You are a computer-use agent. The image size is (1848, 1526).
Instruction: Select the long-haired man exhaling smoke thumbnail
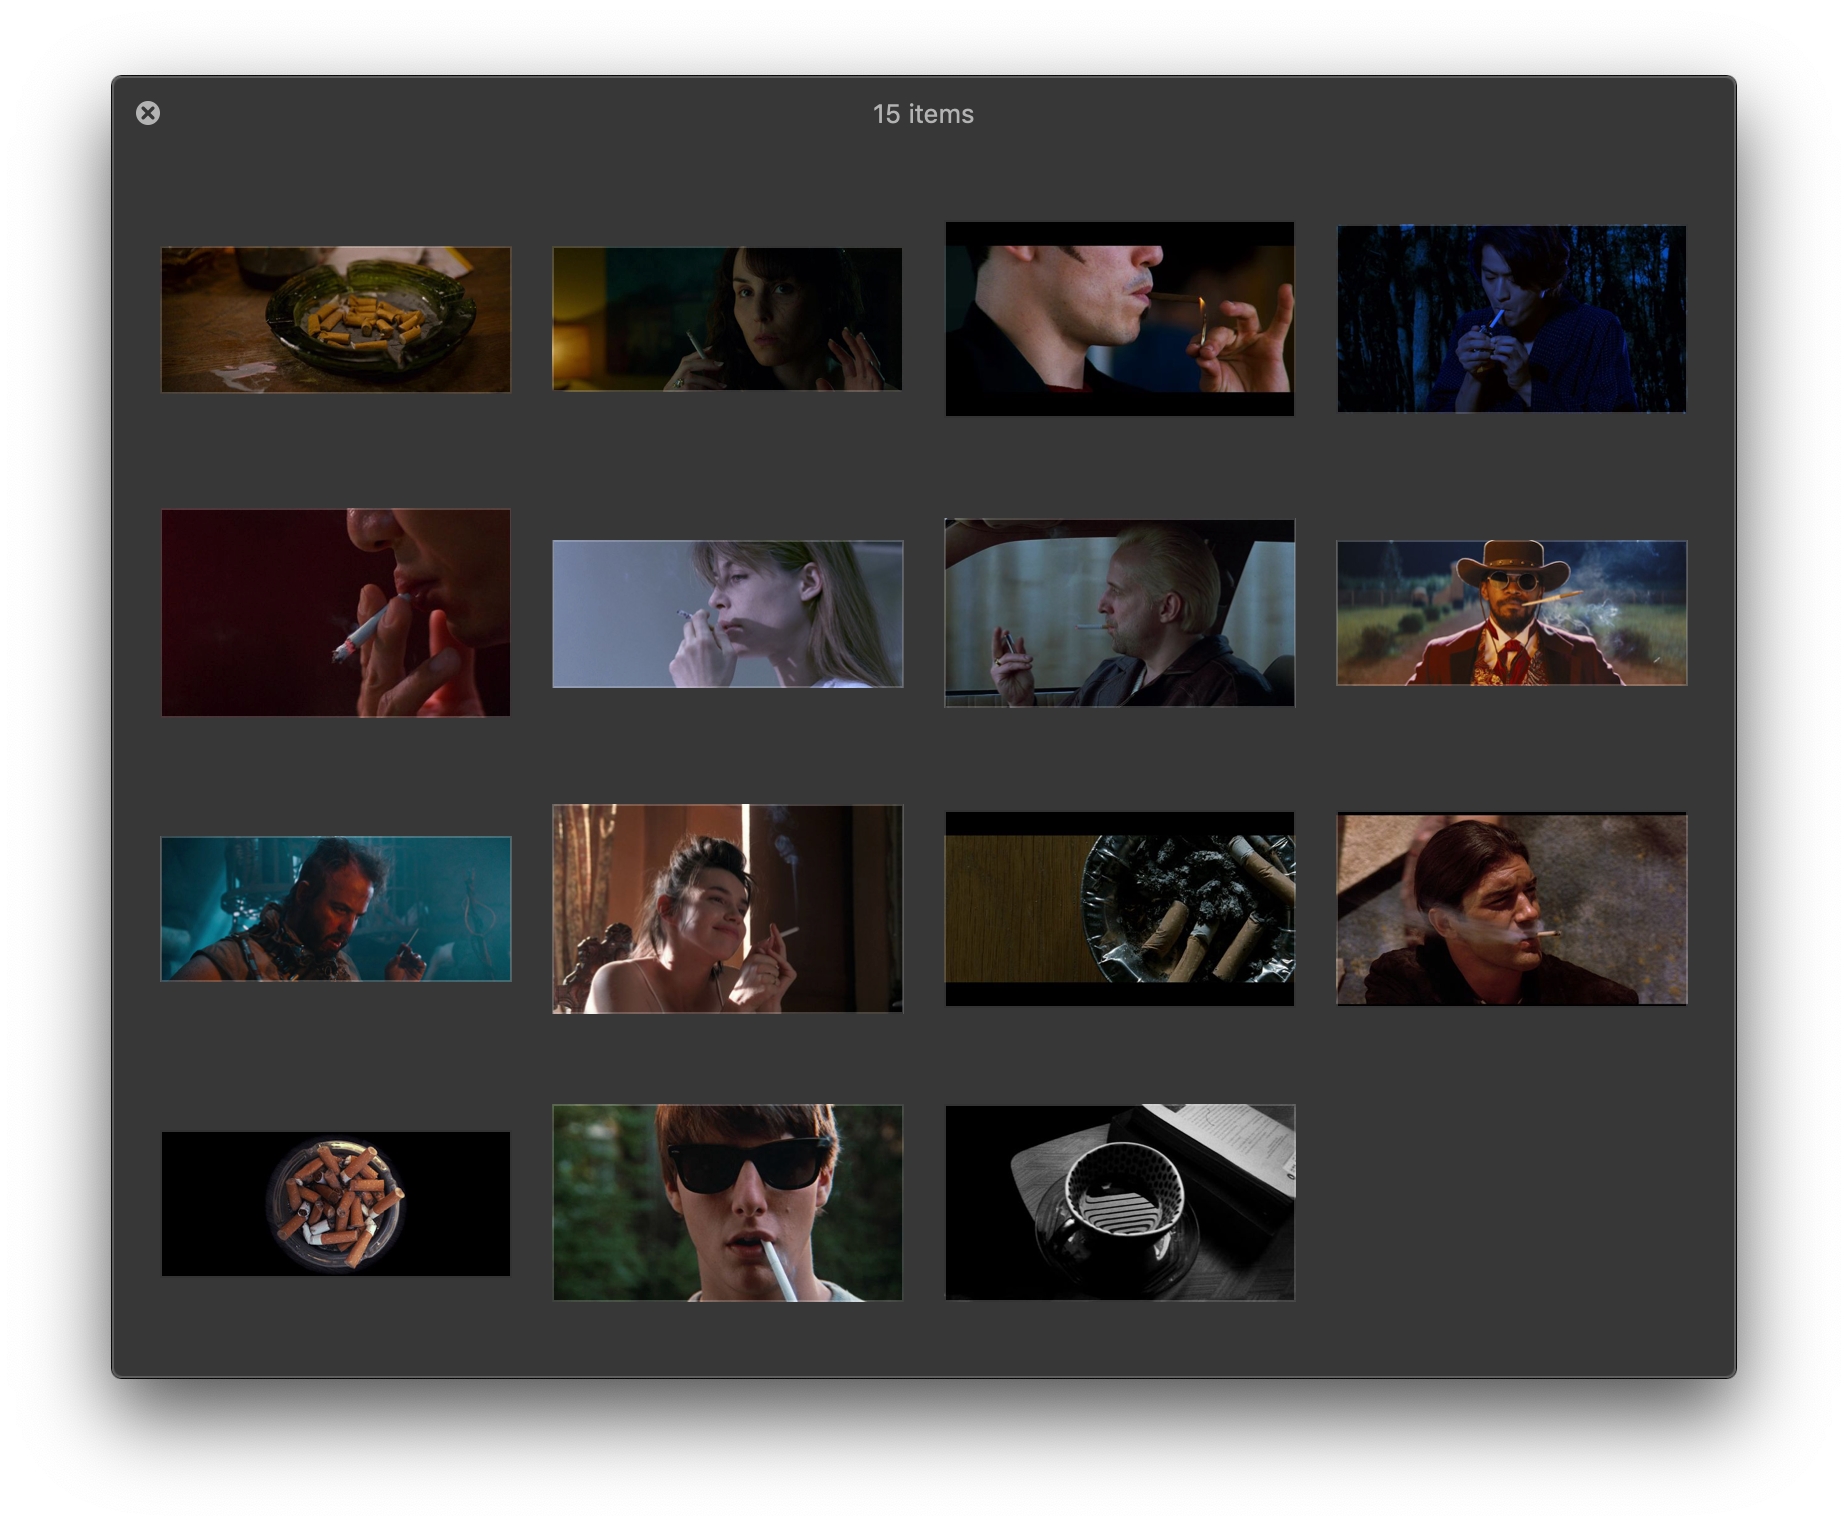[1512, 909]
